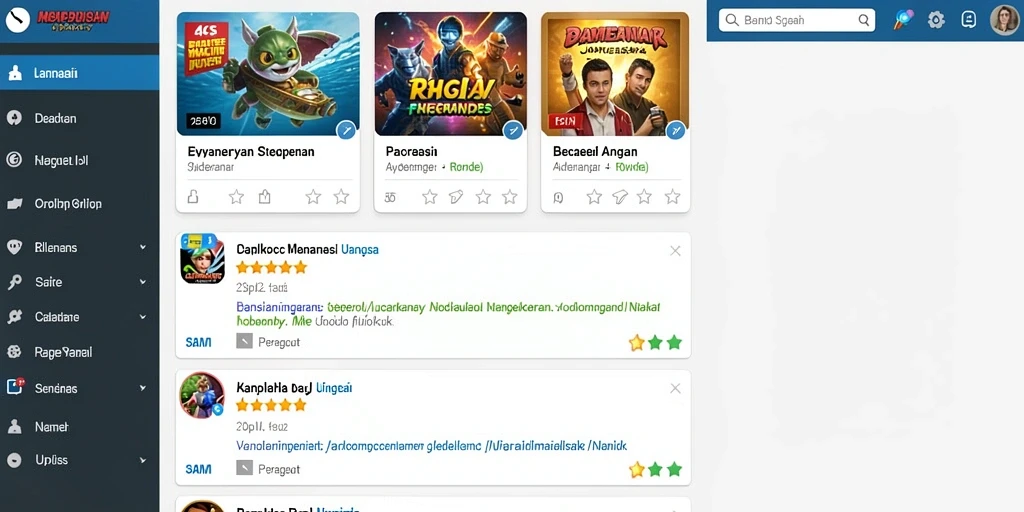Click the lock icon on Evyaneryan Steopenan card

coord(193,197)
